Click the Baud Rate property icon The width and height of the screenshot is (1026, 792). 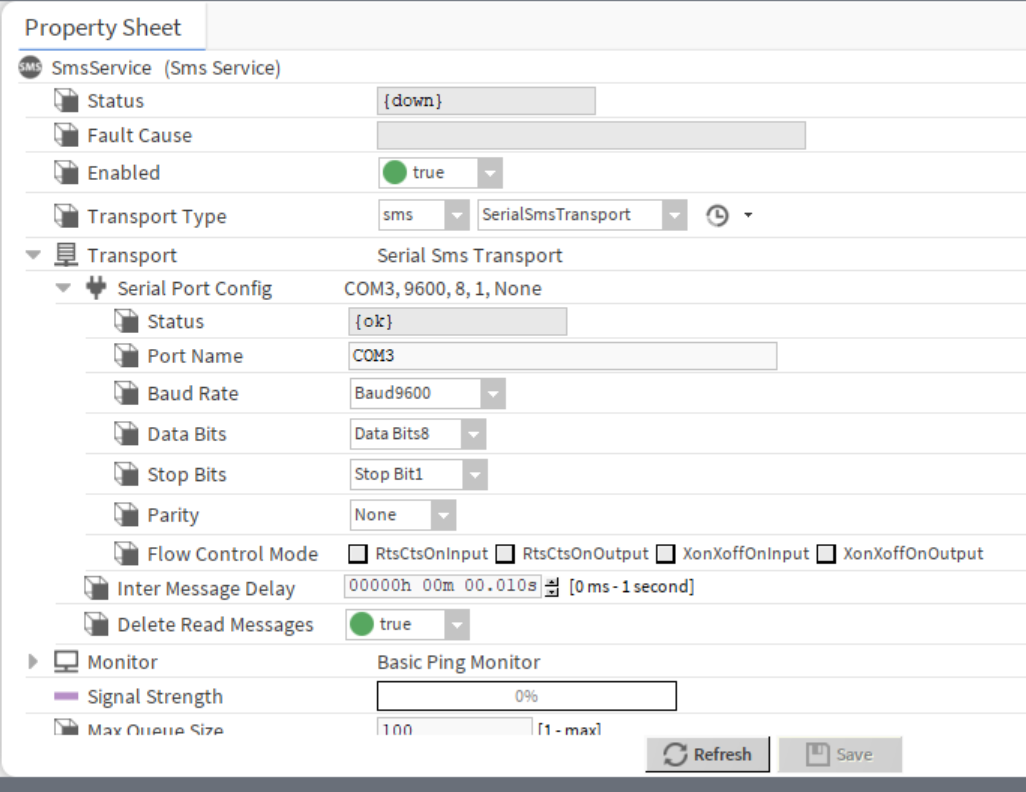[126, 394]
